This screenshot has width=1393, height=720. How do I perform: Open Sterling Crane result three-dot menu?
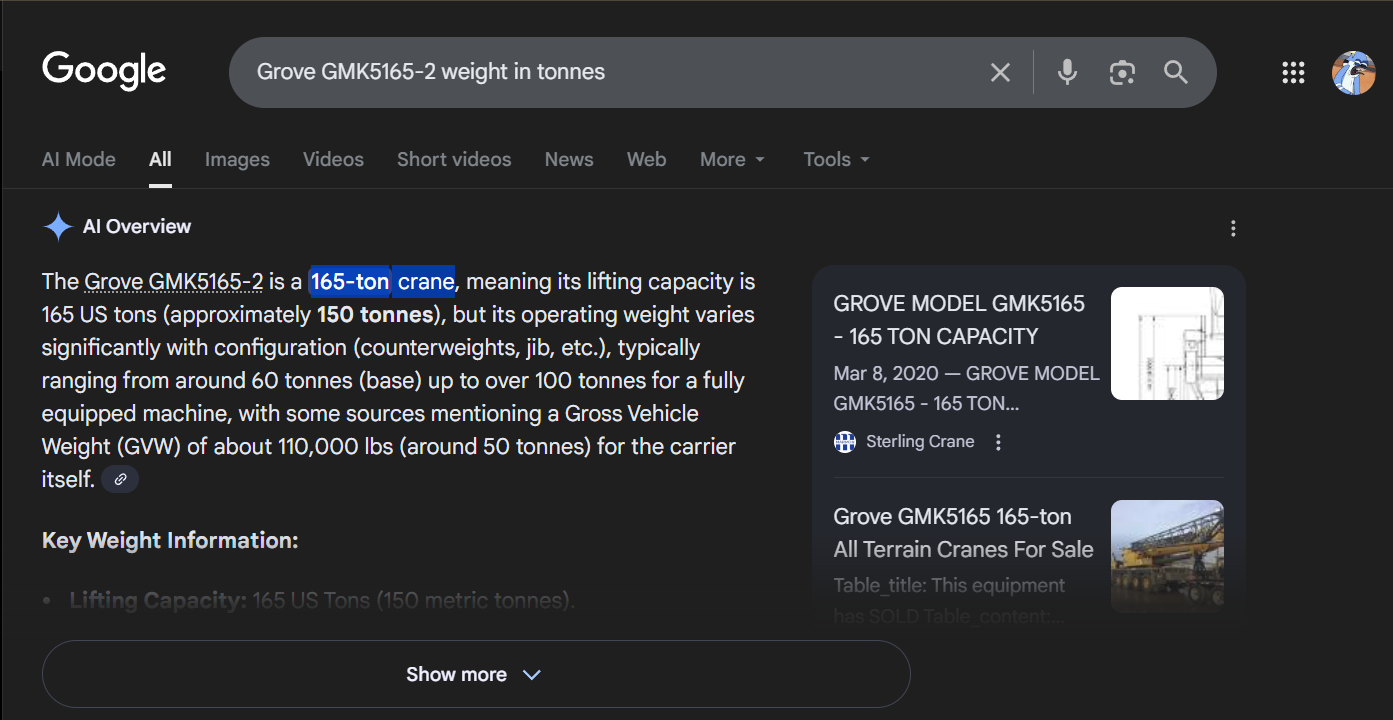coord(998,442)
